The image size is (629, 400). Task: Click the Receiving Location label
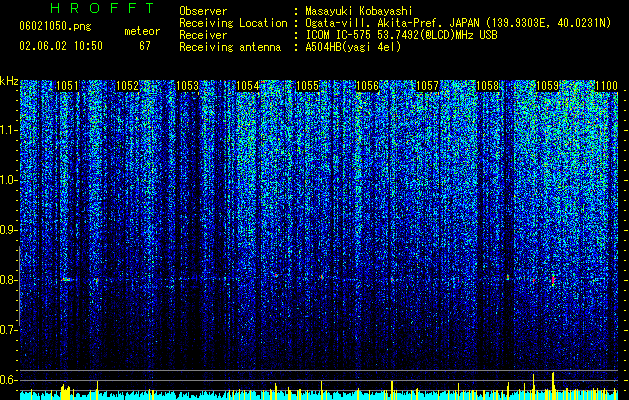233,23
